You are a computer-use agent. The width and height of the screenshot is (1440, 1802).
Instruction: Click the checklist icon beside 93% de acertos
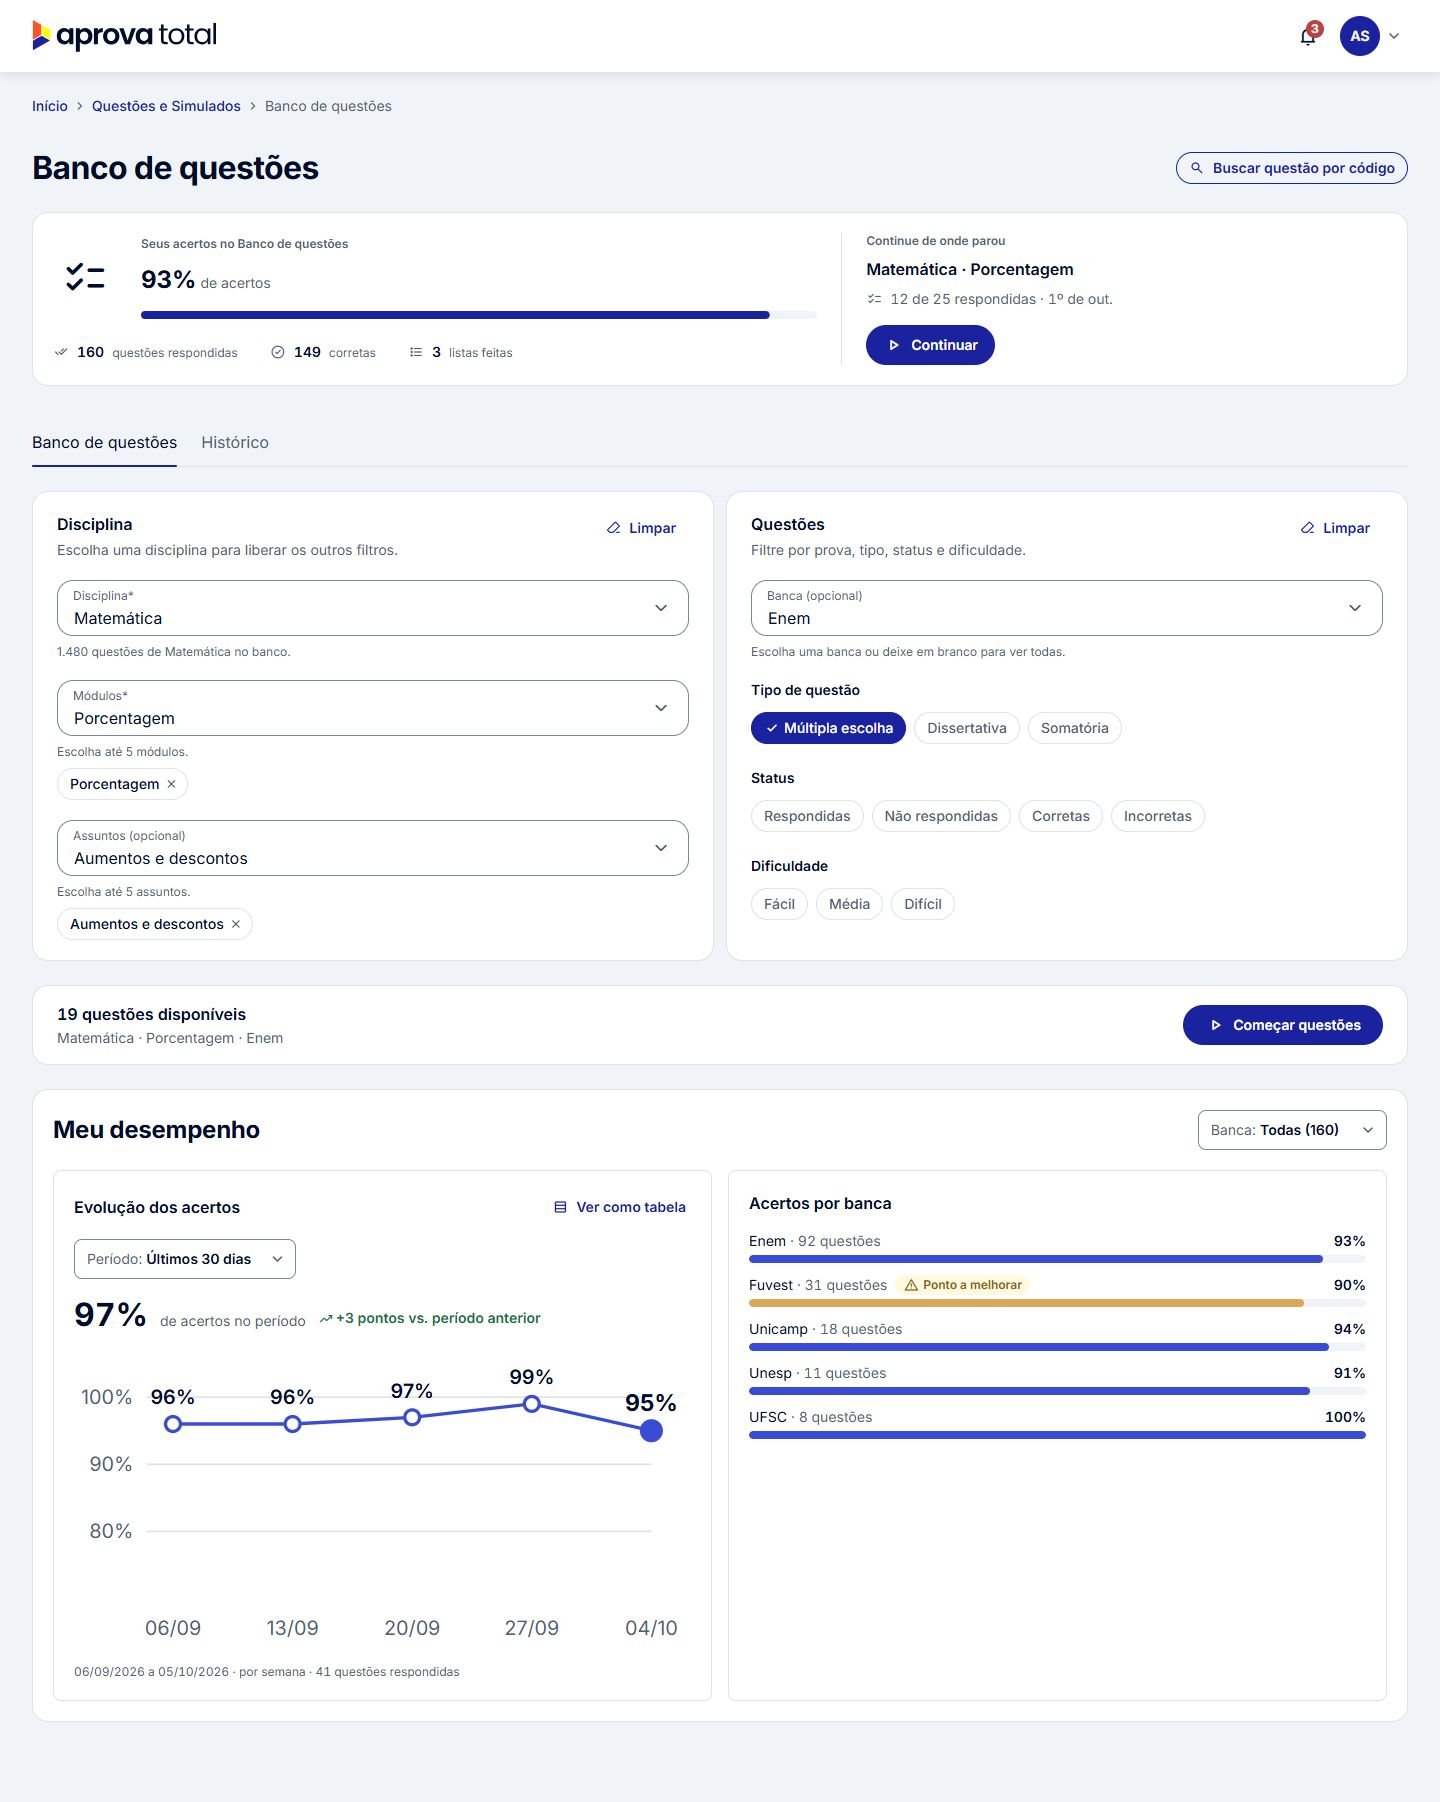click(85, 277)
